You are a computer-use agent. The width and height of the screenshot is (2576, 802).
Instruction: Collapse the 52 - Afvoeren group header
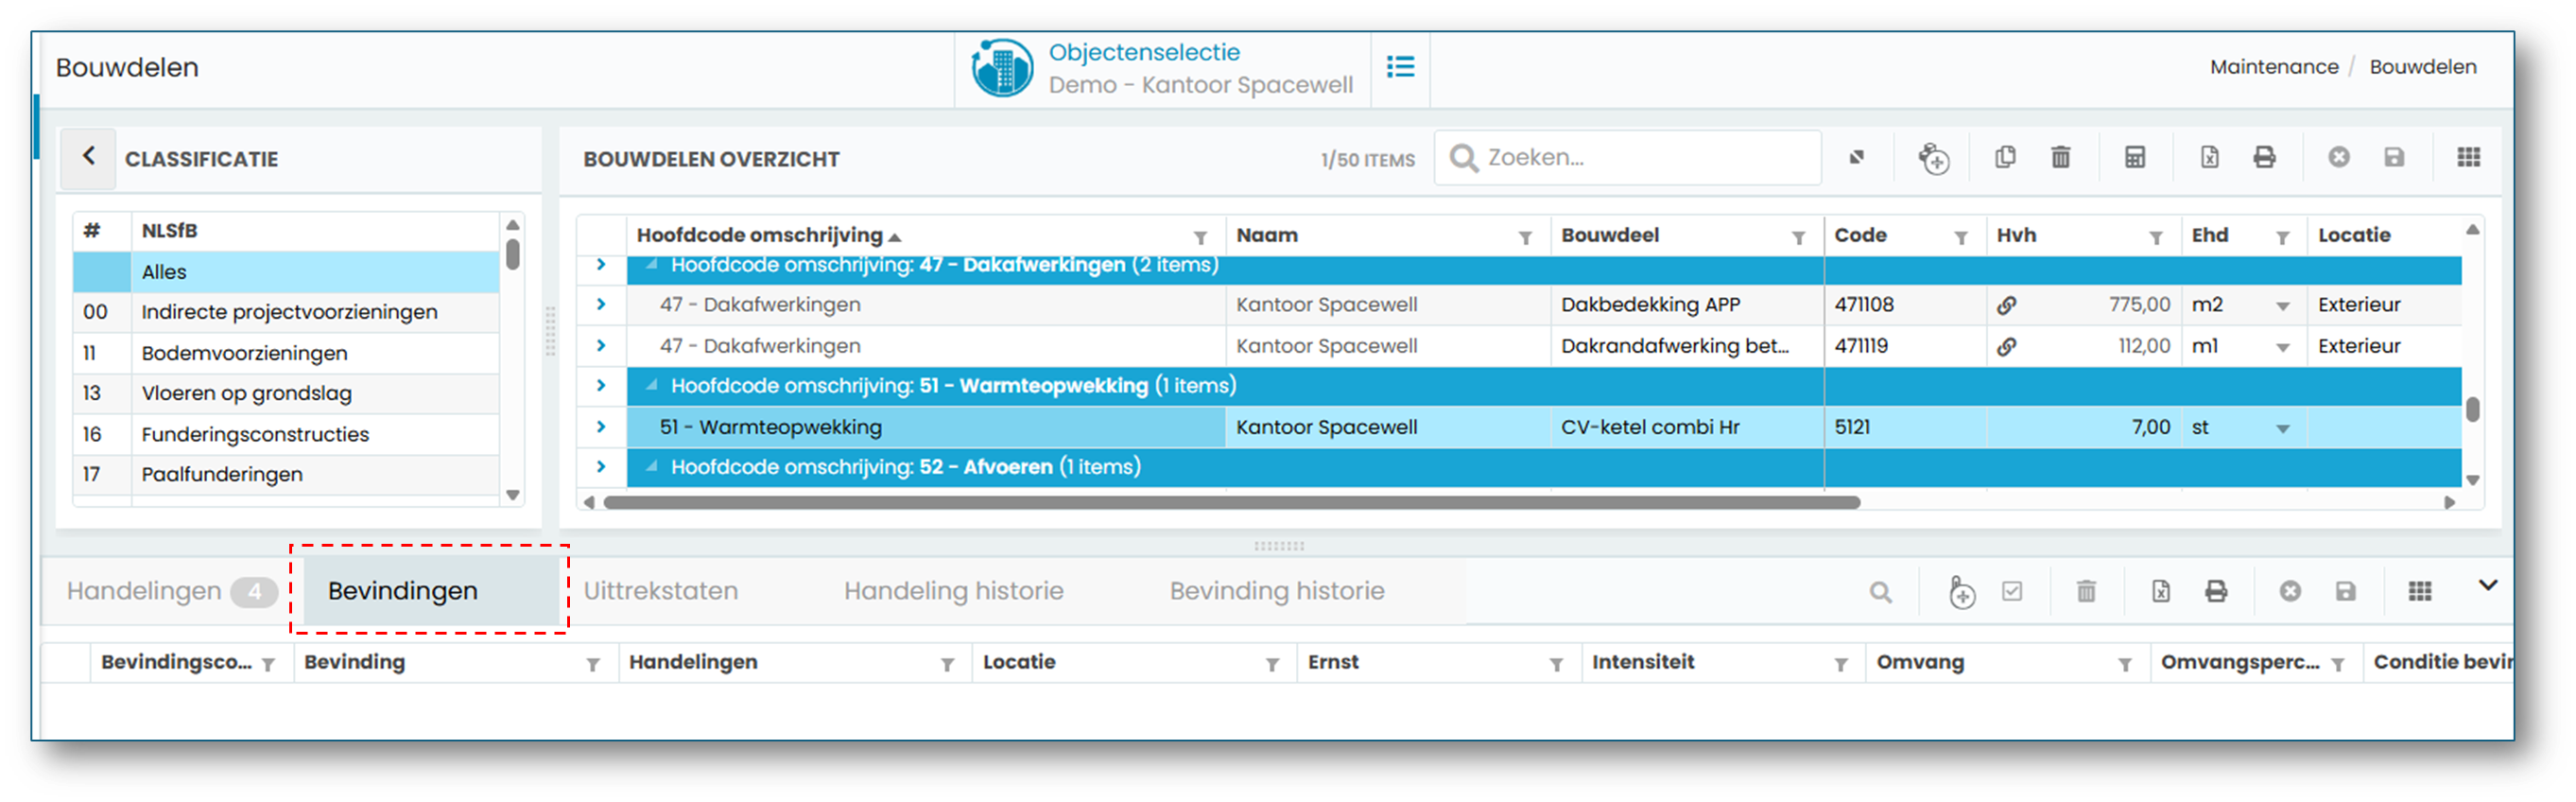tap(652, 467)
